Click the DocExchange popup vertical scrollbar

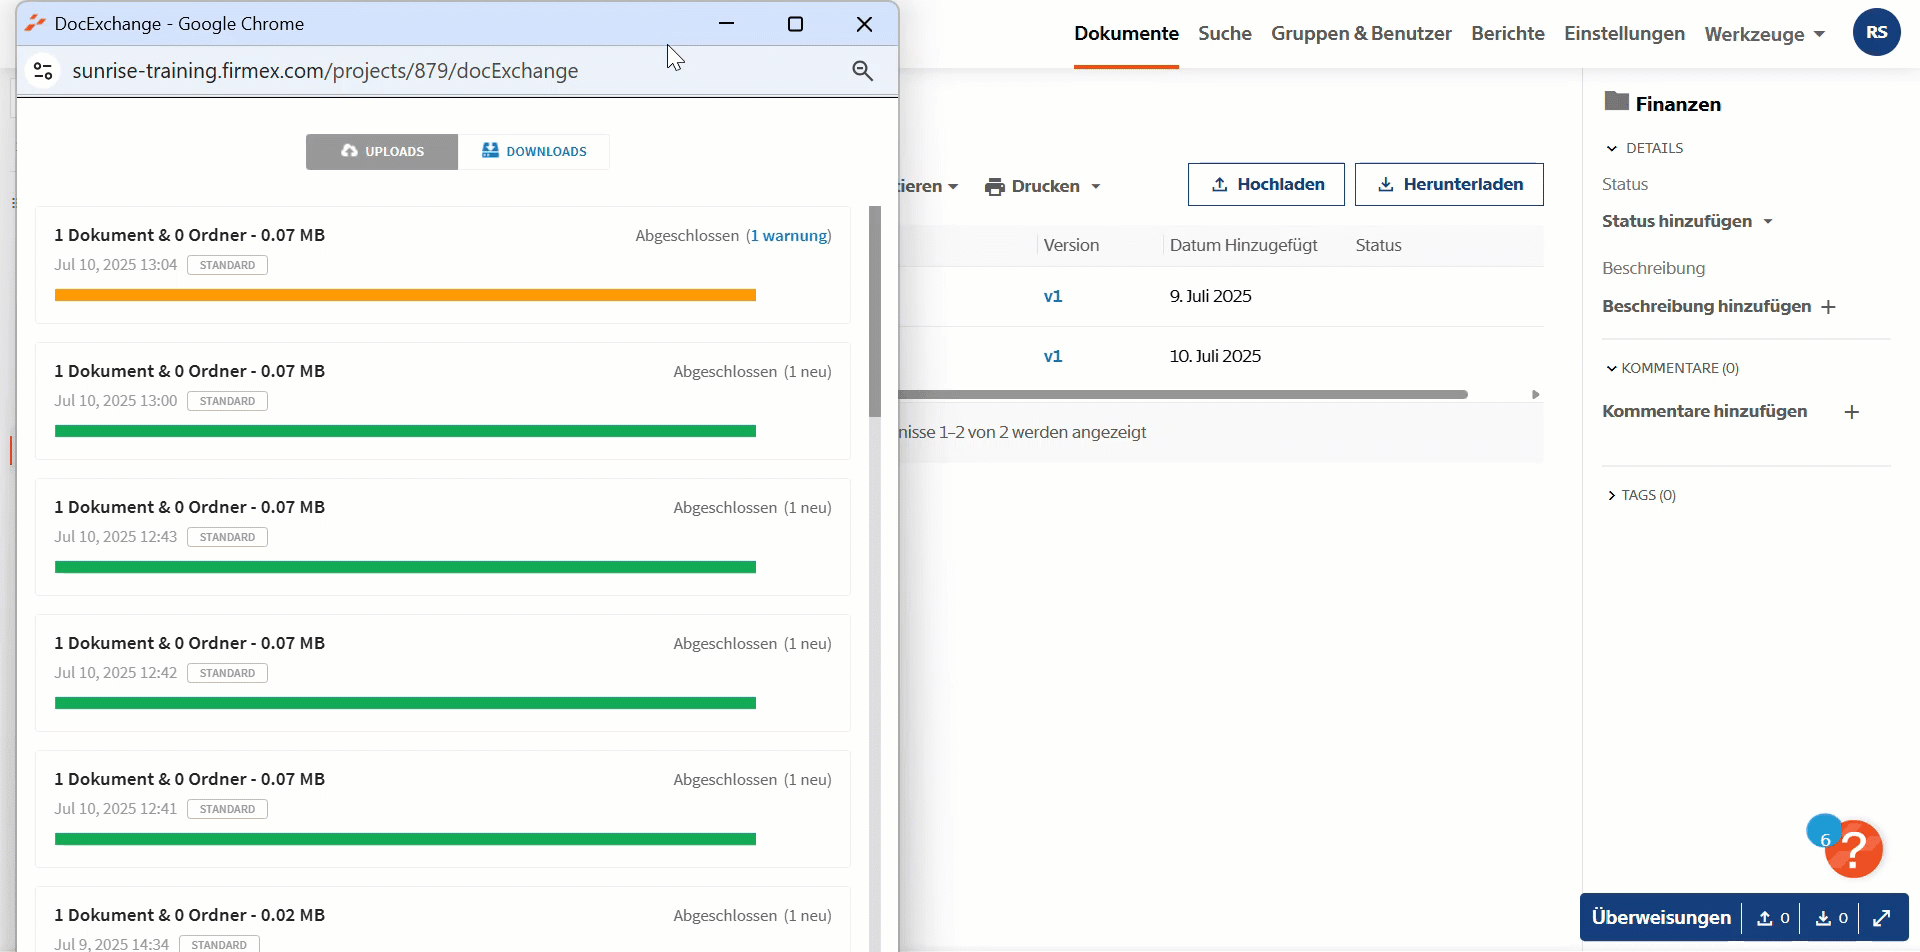coord(875,311)
